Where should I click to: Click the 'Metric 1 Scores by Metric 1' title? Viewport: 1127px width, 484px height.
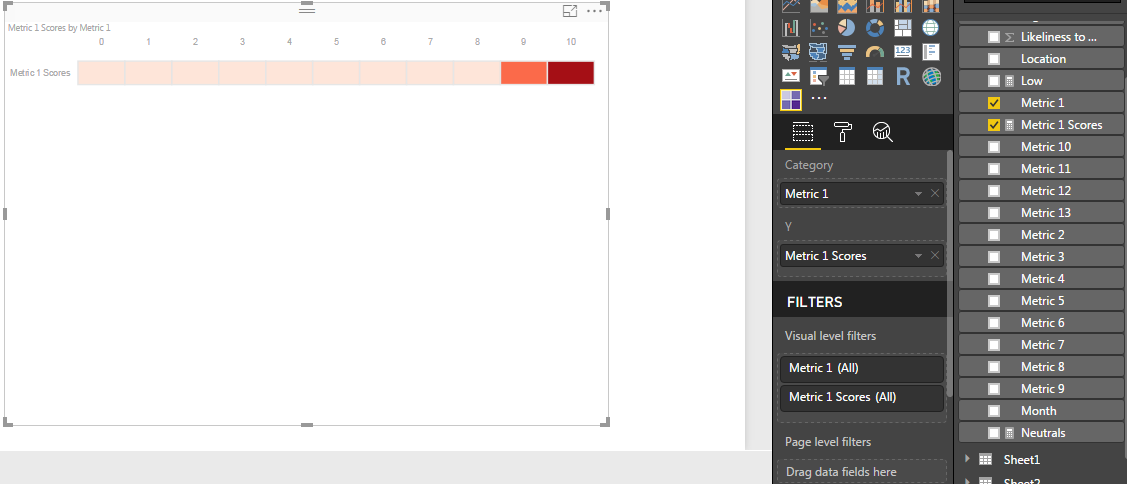click(59, 27)
